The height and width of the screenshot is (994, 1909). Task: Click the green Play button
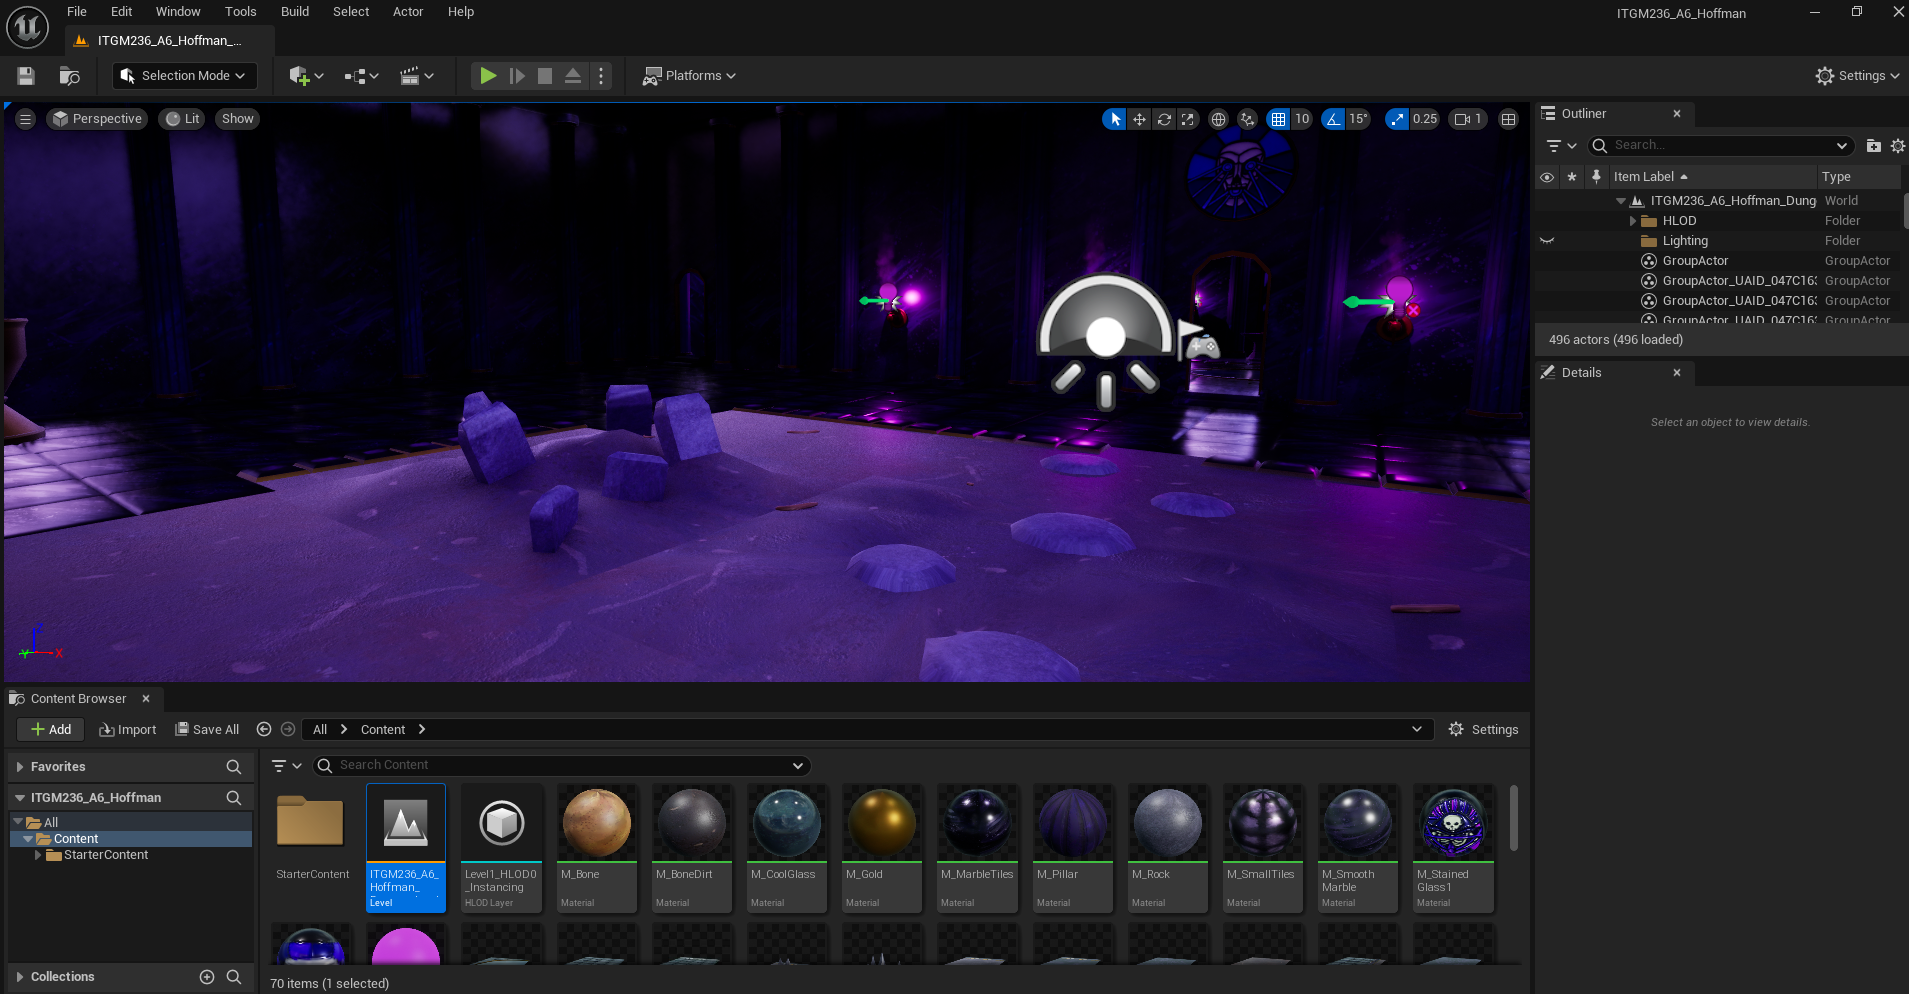[x=488, y=76]
